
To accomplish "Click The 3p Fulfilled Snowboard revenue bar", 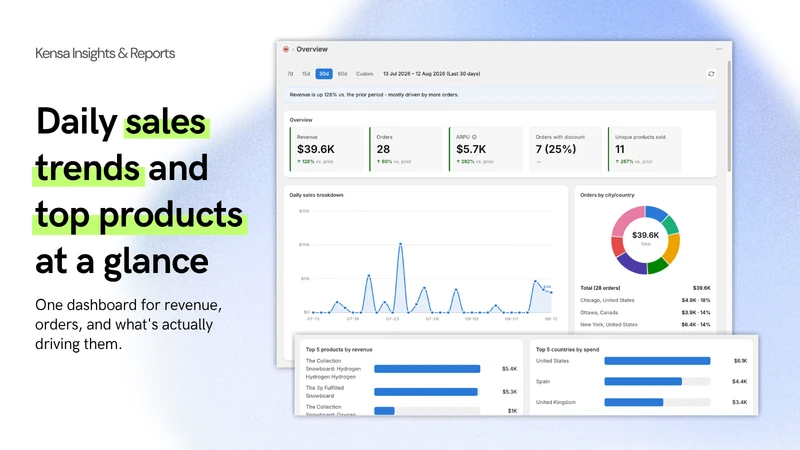I will (x=426, y=392).
